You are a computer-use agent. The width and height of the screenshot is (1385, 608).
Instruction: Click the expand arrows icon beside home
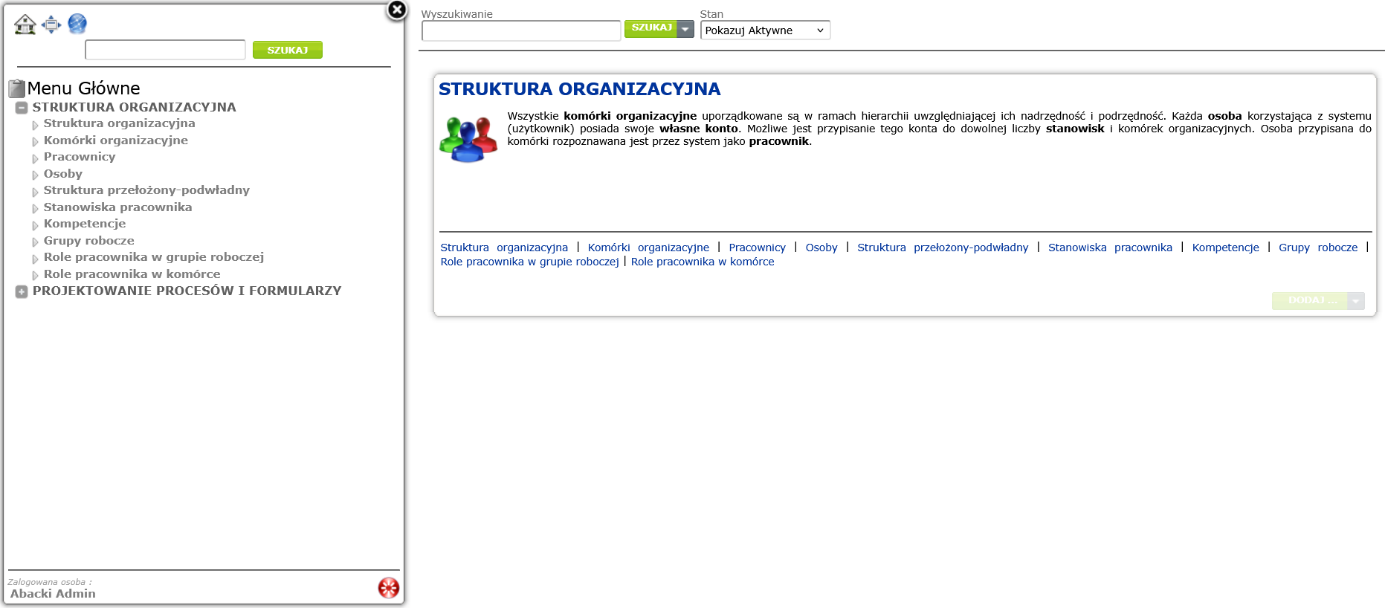(x=51, y=24)
